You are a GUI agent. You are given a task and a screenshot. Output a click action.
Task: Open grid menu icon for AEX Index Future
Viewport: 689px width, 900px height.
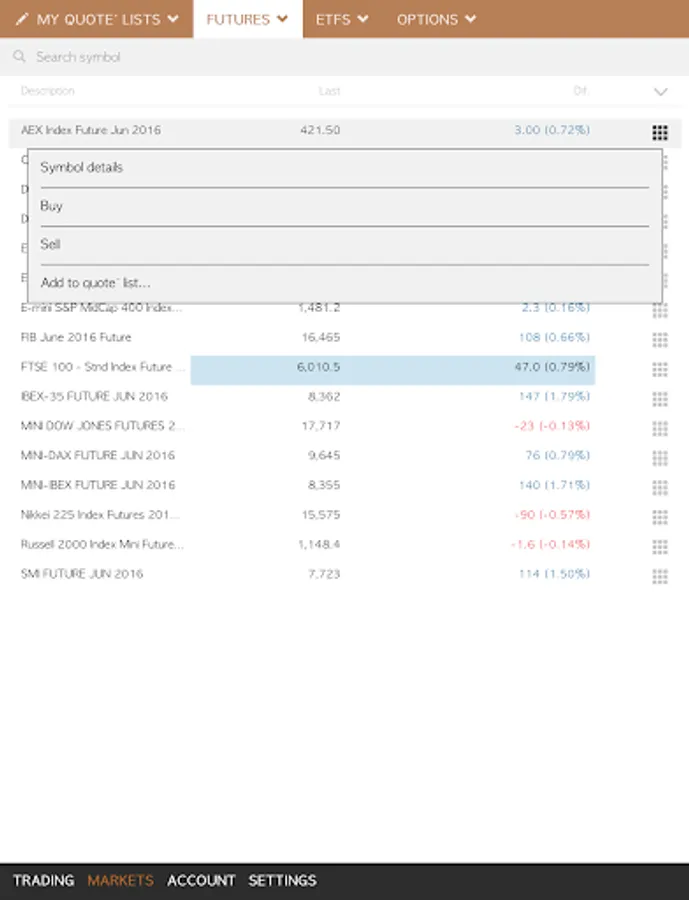click(x=659, y=132)
